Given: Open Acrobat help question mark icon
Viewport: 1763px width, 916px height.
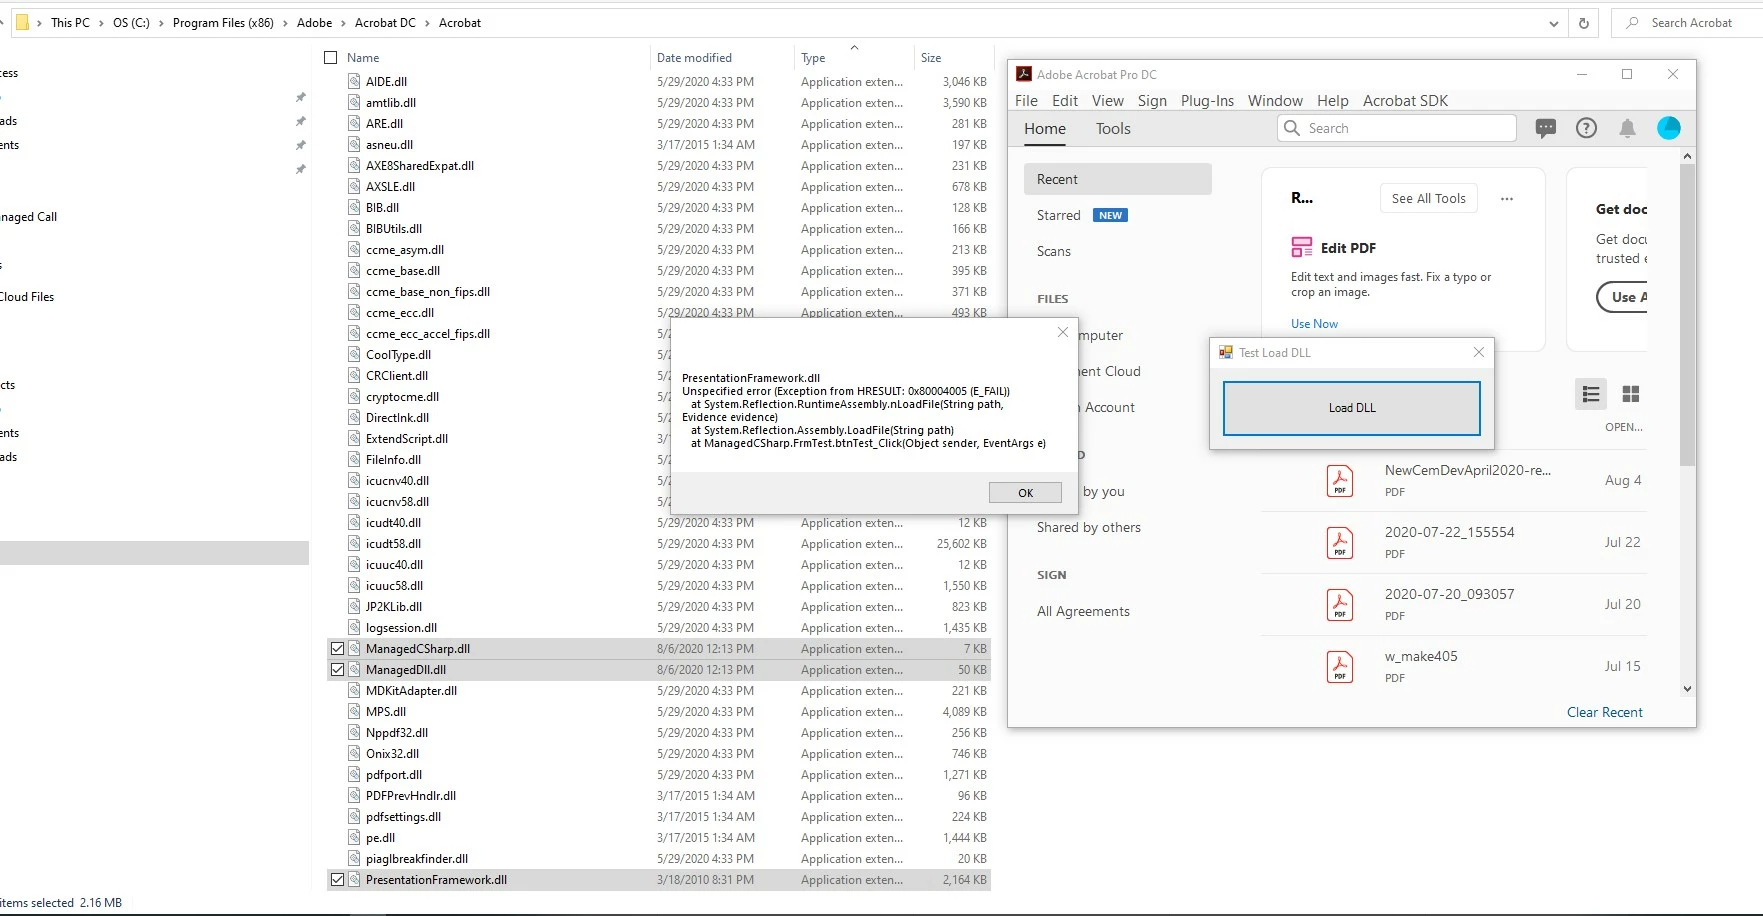Looking at the screenshot, I should click(x=1586, y=128).
